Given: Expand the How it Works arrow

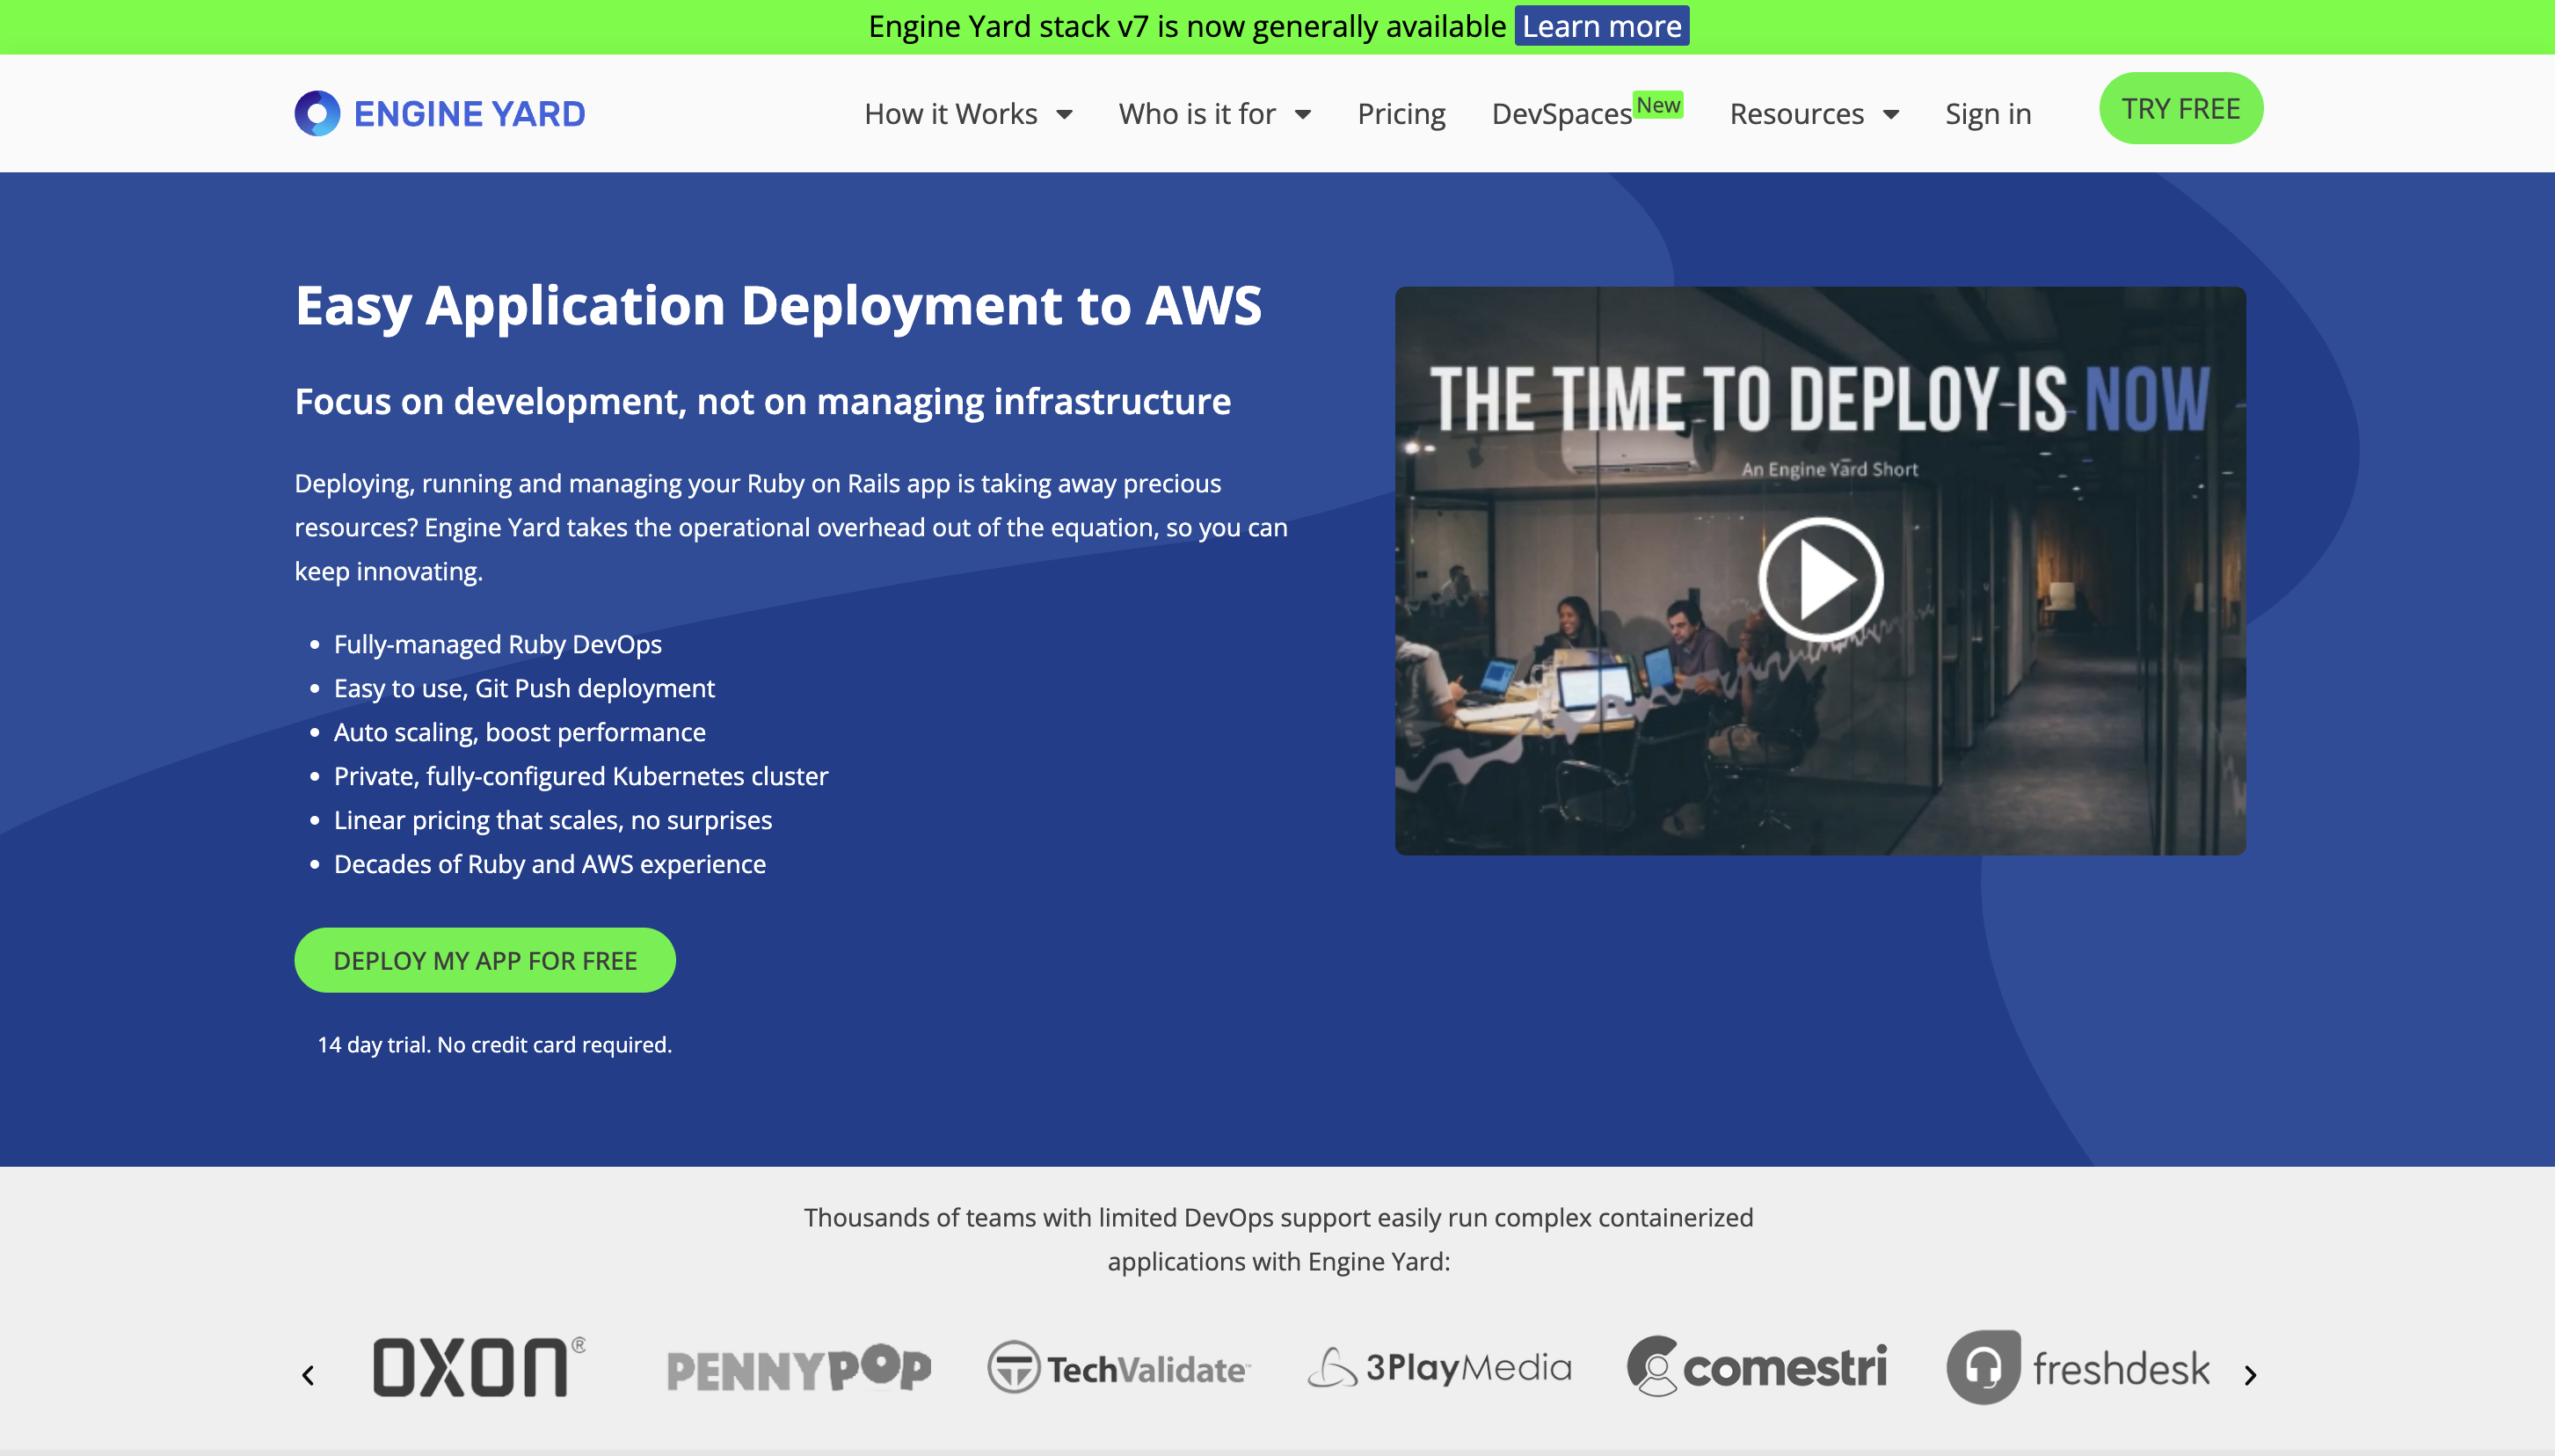Looking at the screenshot, I should tap(1065, 115).
